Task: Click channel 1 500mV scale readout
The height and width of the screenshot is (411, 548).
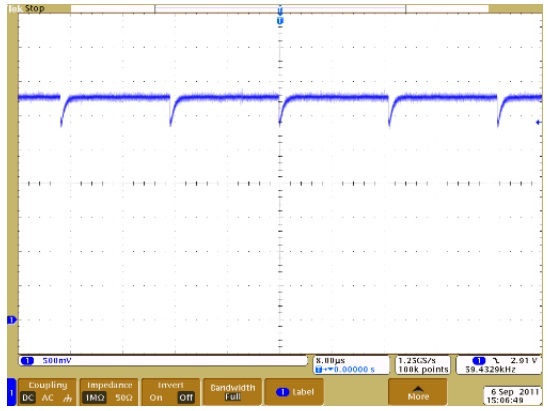Action: tap(57, 360)
